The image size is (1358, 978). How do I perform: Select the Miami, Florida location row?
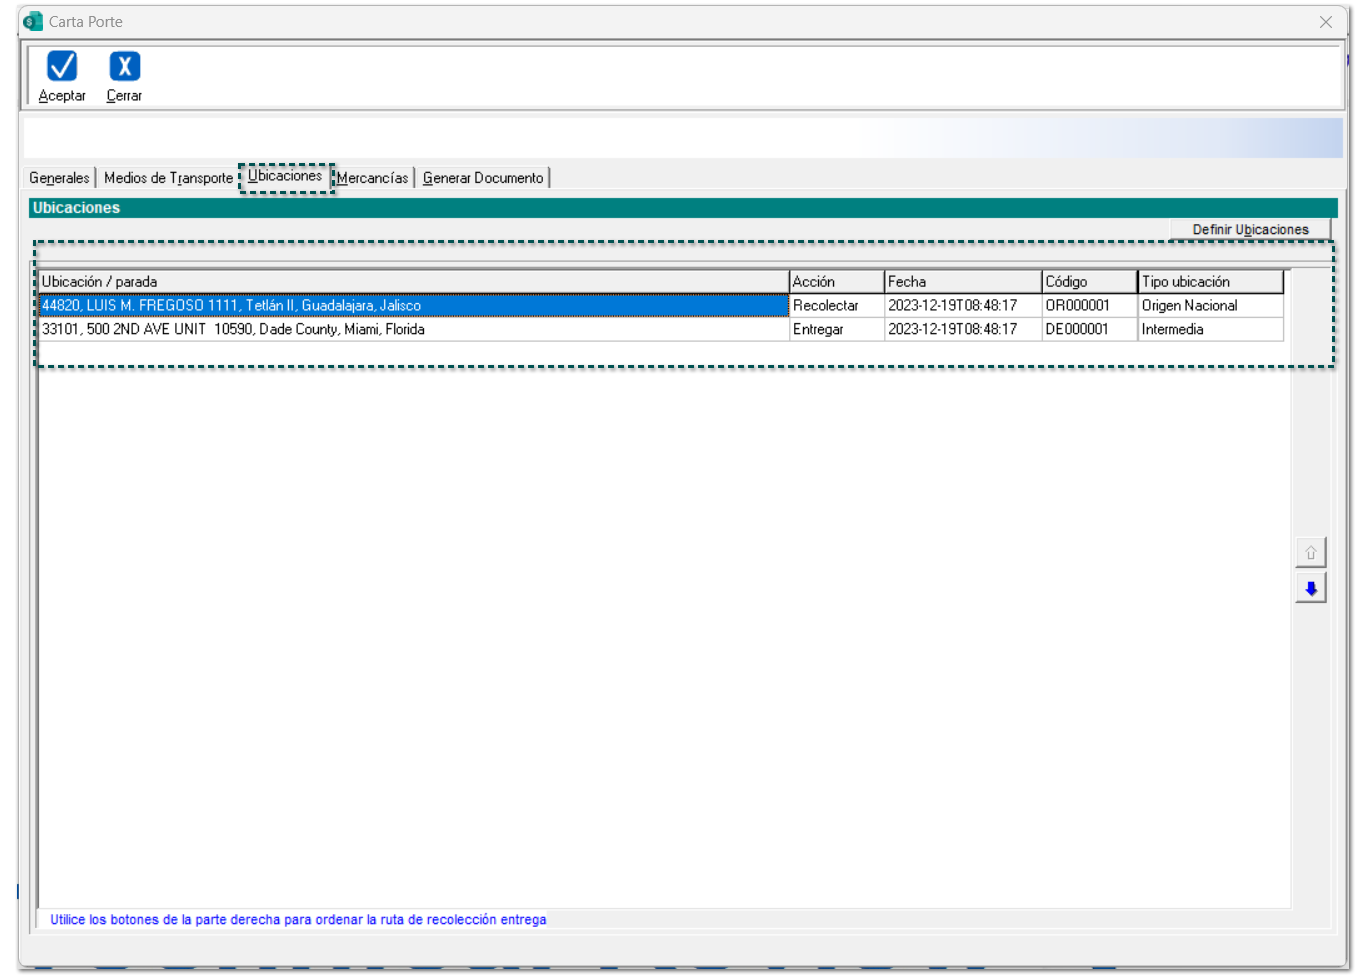[234, 330]
